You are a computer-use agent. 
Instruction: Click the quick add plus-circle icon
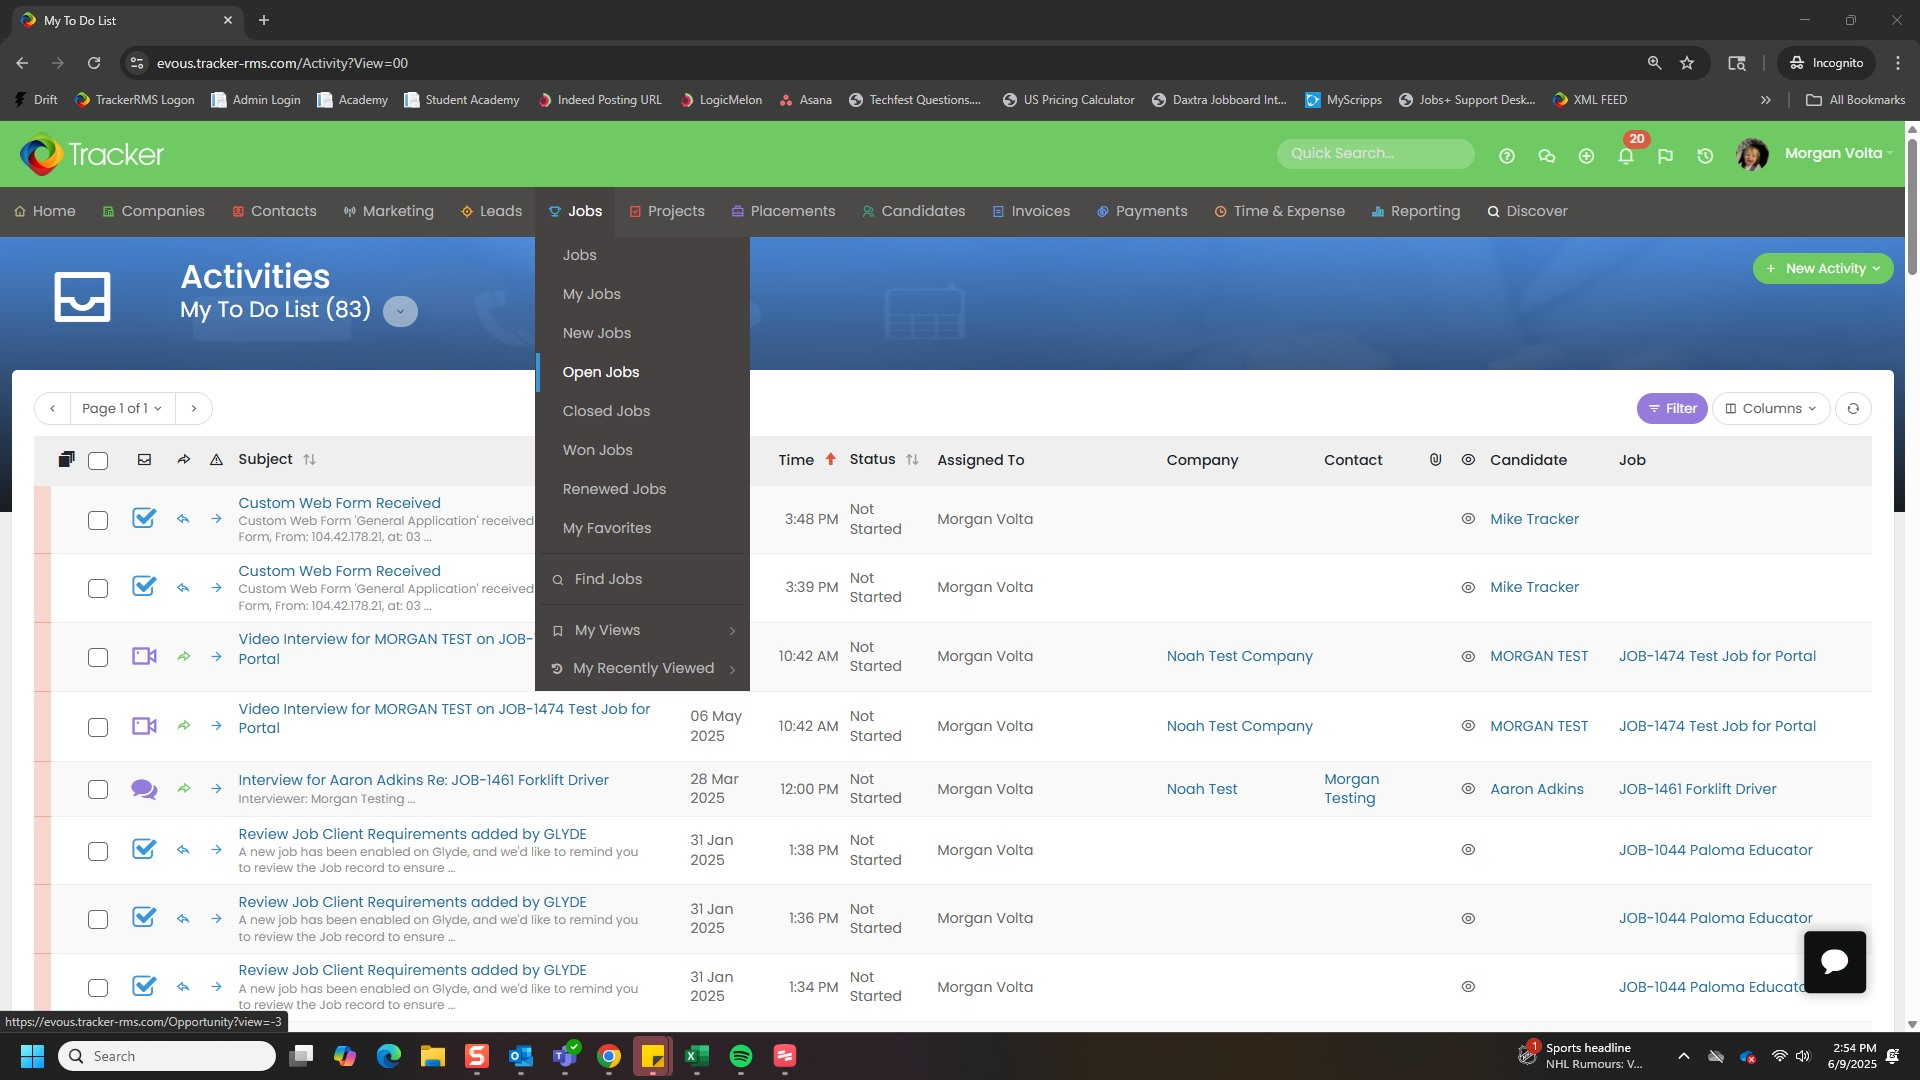[1586, 156]
